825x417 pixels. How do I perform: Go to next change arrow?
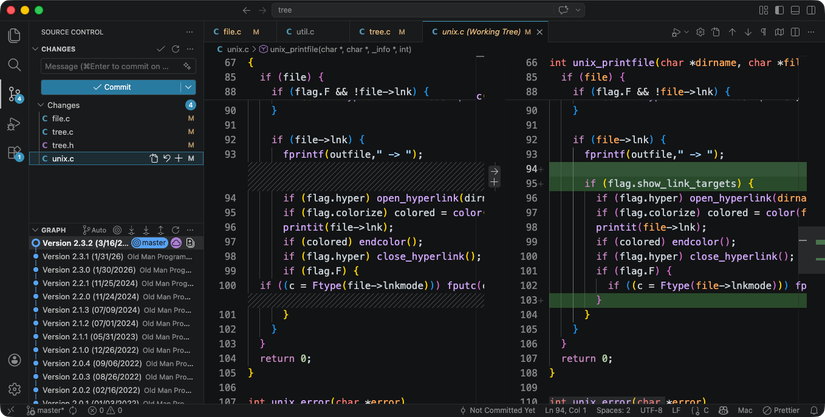pos(748,32)
